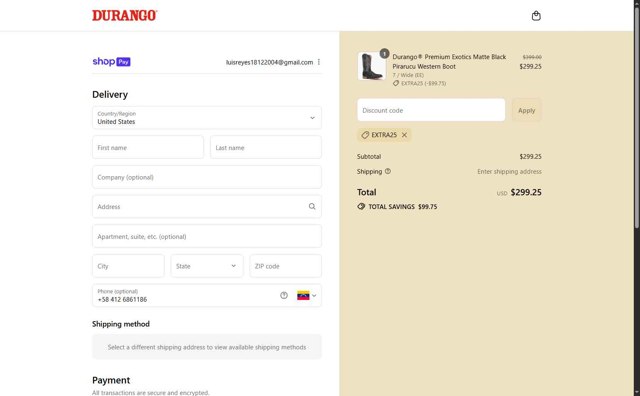This screenshot has width=640, height=396.
Task: Focus the Last name field
Action: tap(266, 147)
